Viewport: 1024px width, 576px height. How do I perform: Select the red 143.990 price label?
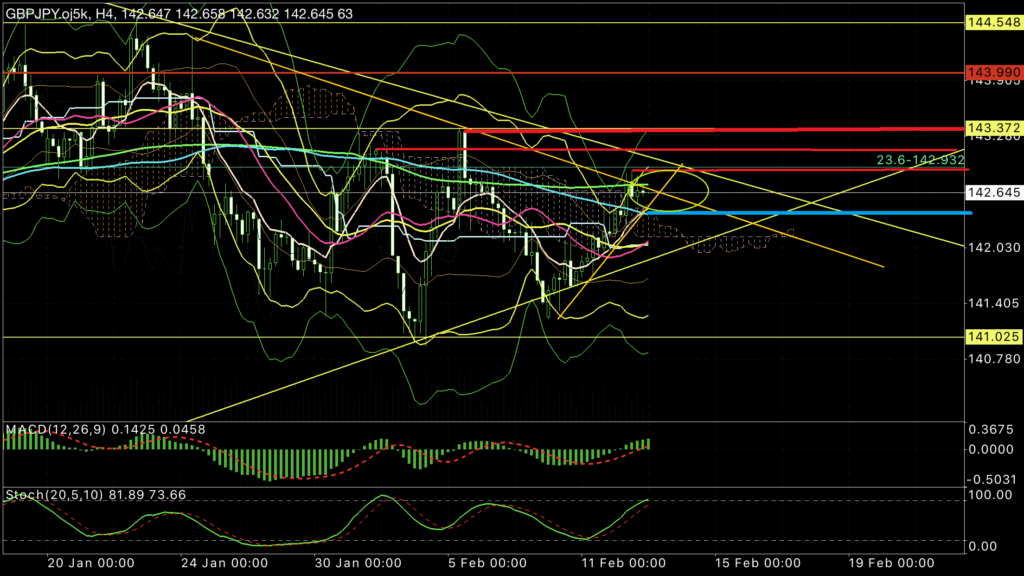pos(994,72)
